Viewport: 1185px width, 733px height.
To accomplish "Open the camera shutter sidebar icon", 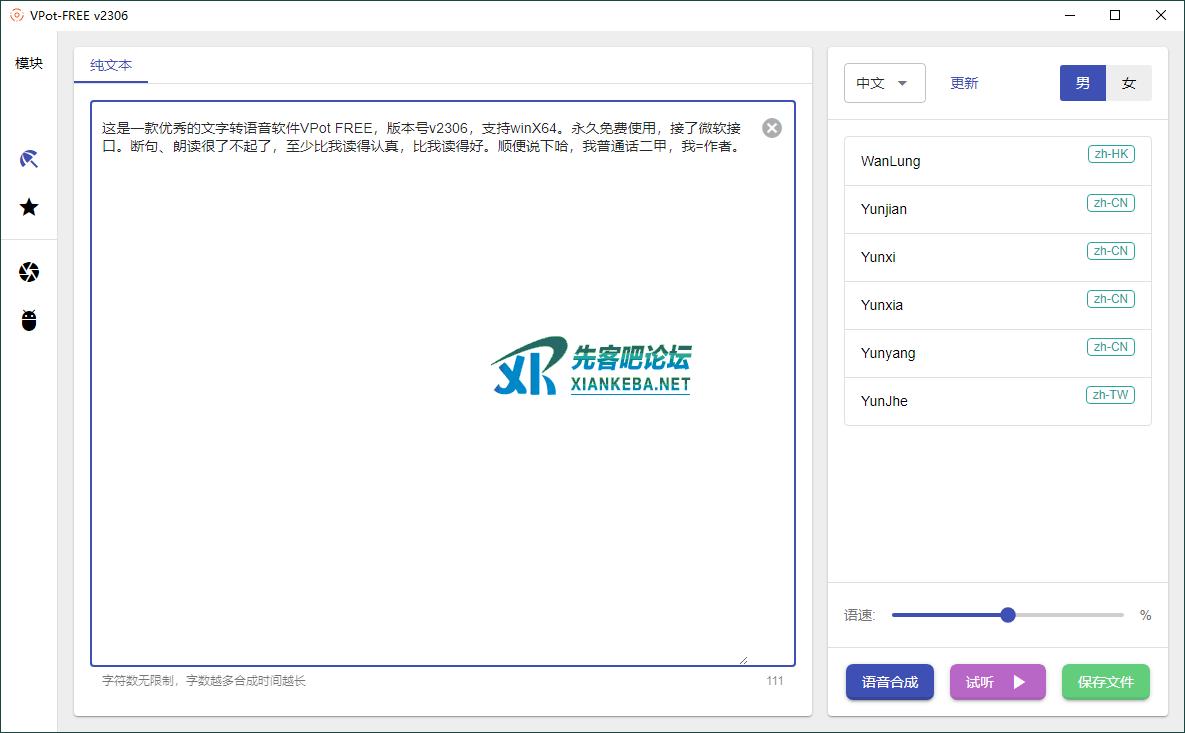I will pyautogui.click(x=29, y=272).
